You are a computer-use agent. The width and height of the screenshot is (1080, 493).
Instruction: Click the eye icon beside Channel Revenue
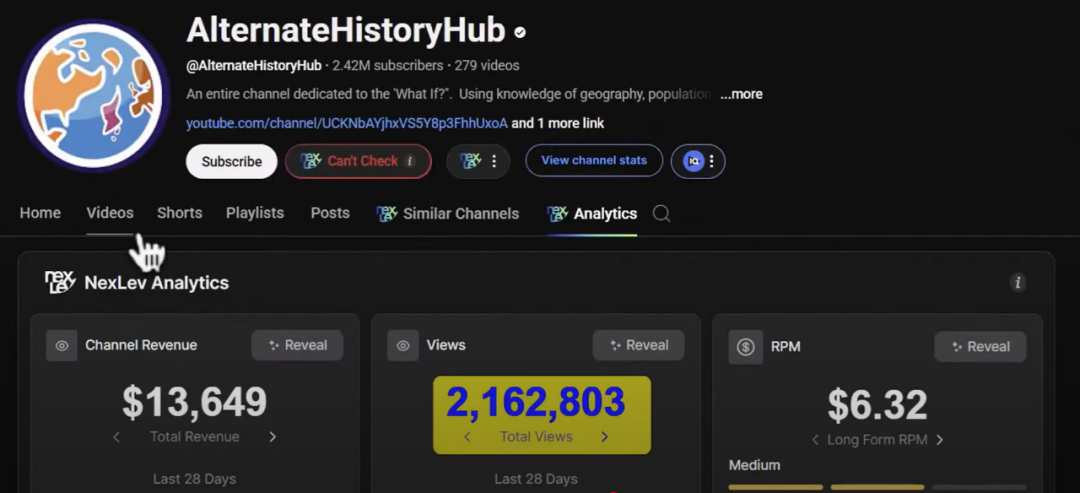tap(62, 346)
